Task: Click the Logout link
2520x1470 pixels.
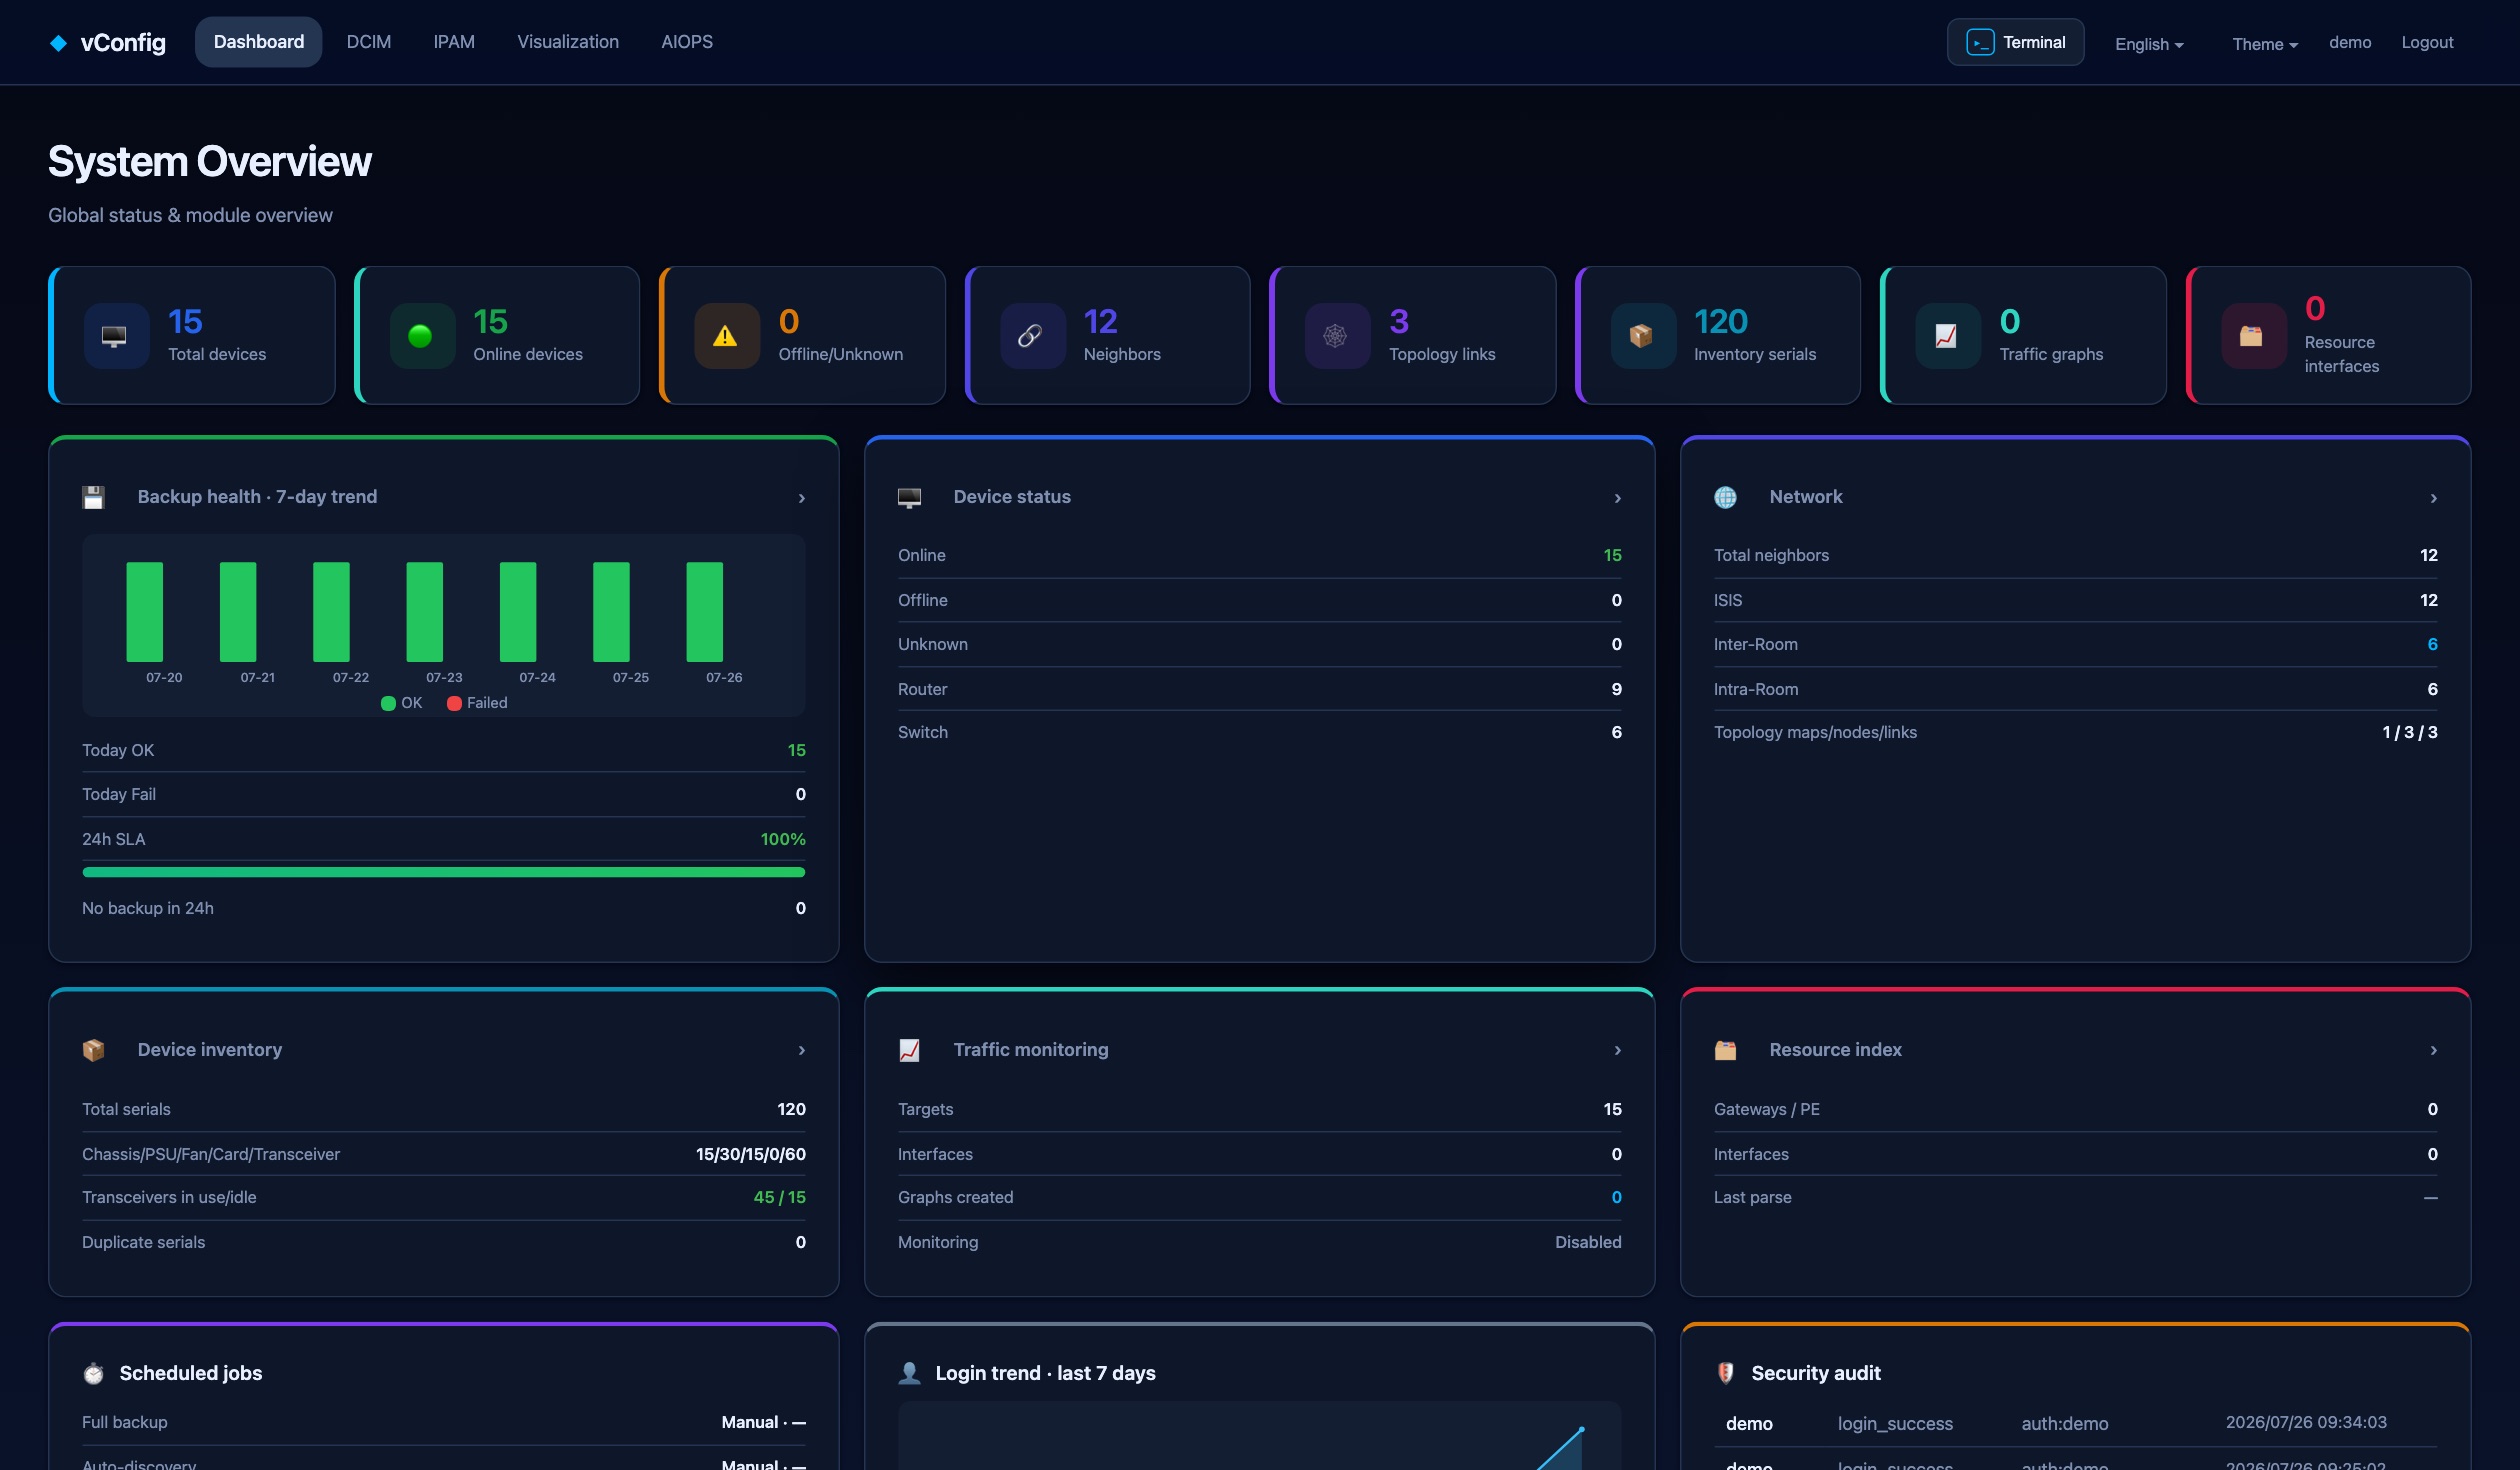Action: tap(2428, 42)
